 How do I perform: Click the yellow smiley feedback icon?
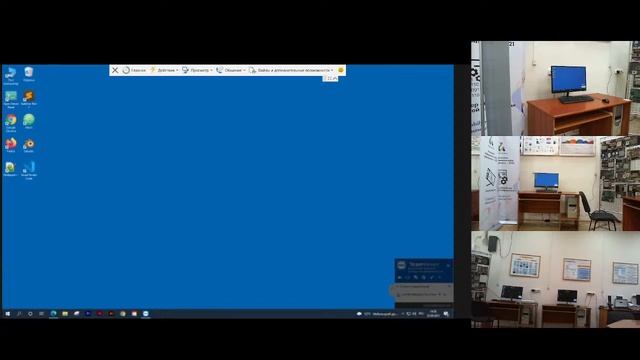tap(341, 70)
